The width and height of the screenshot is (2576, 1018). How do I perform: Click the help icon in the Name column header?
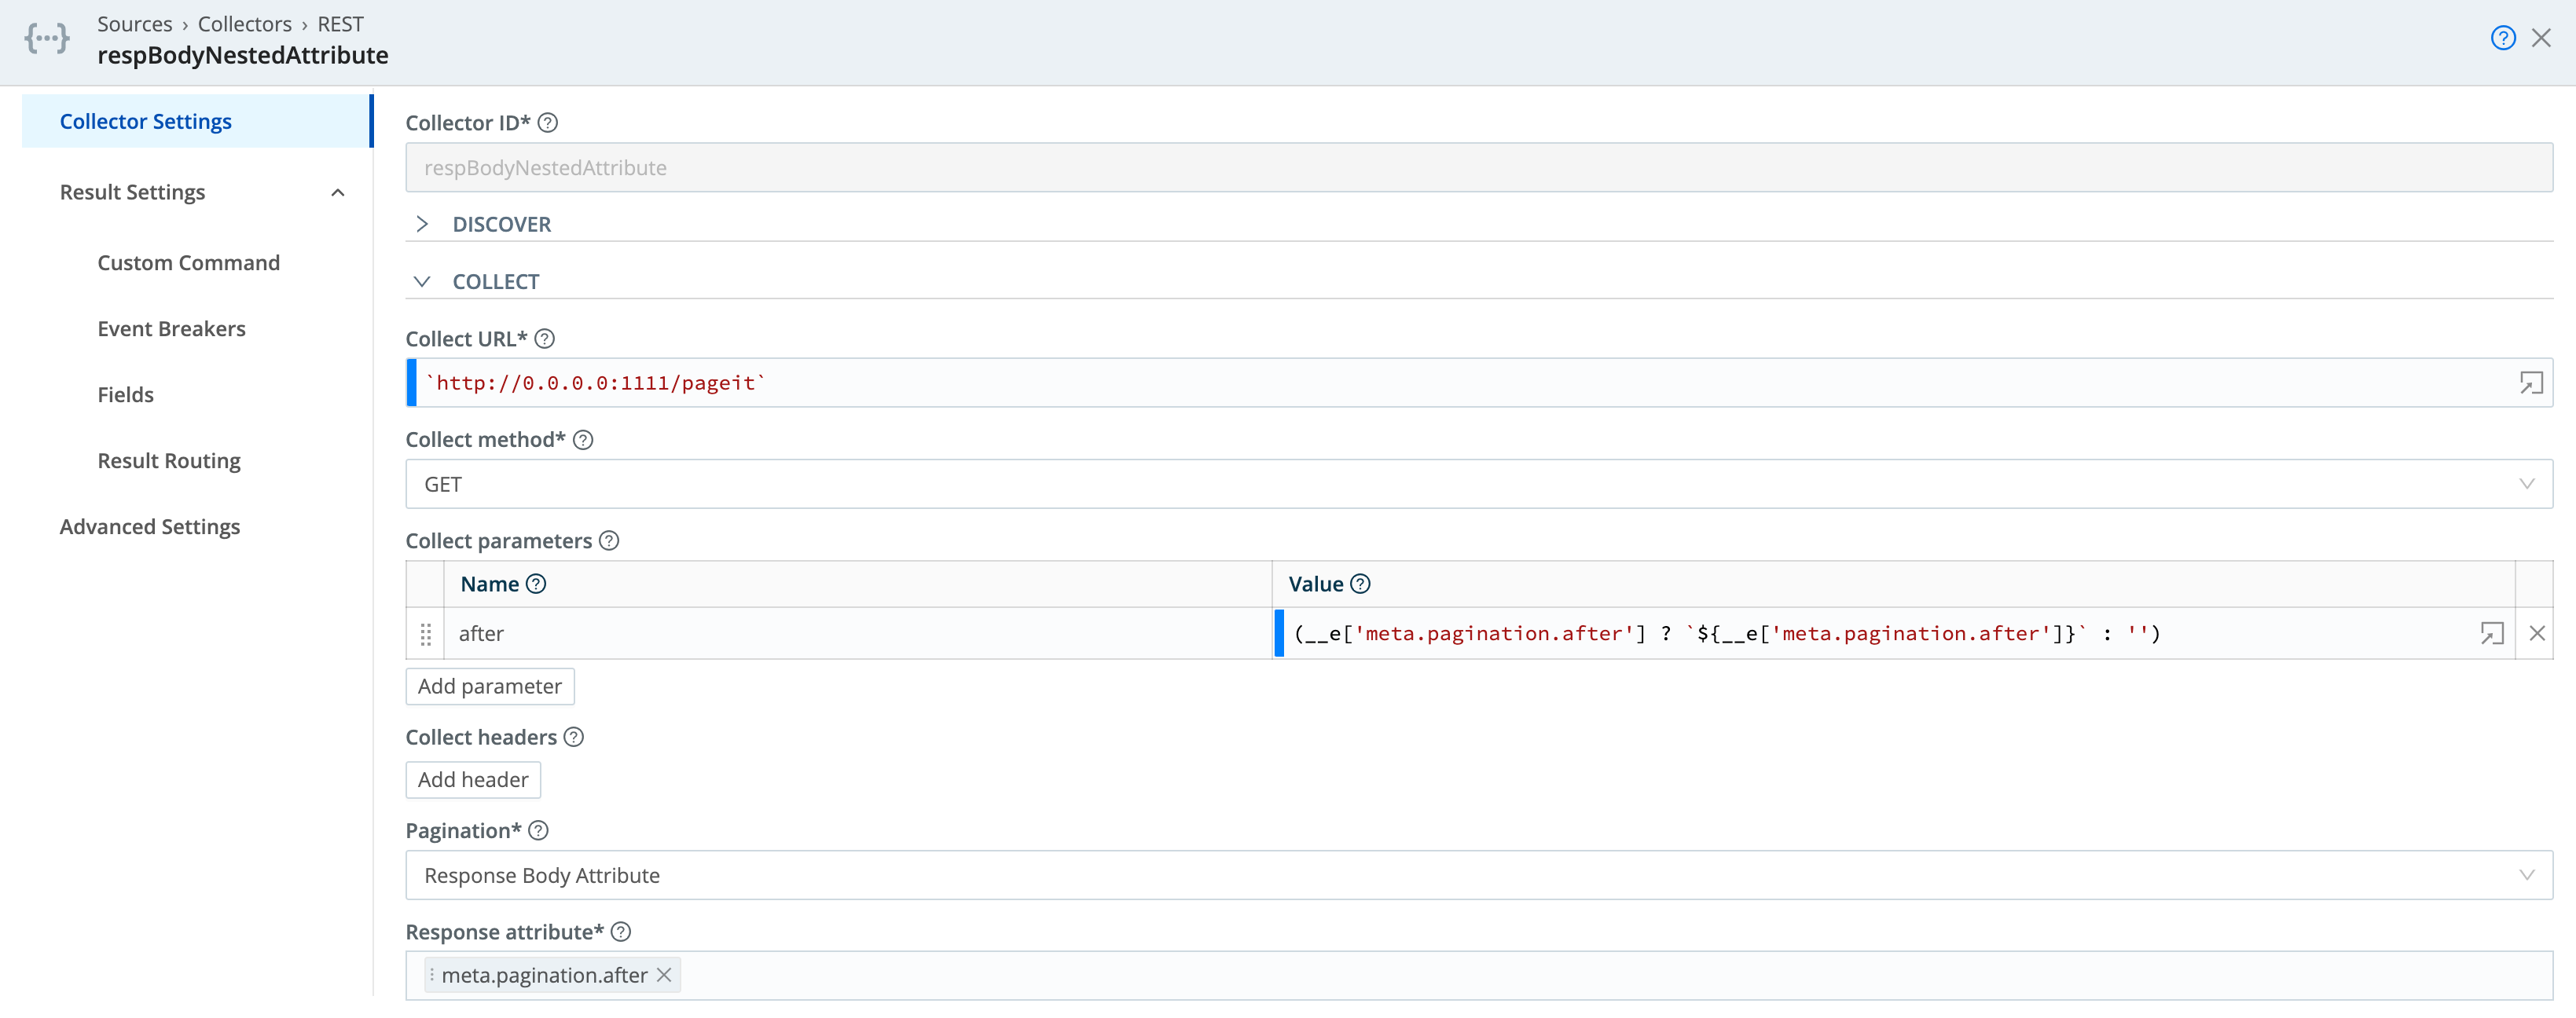point(535,584)
